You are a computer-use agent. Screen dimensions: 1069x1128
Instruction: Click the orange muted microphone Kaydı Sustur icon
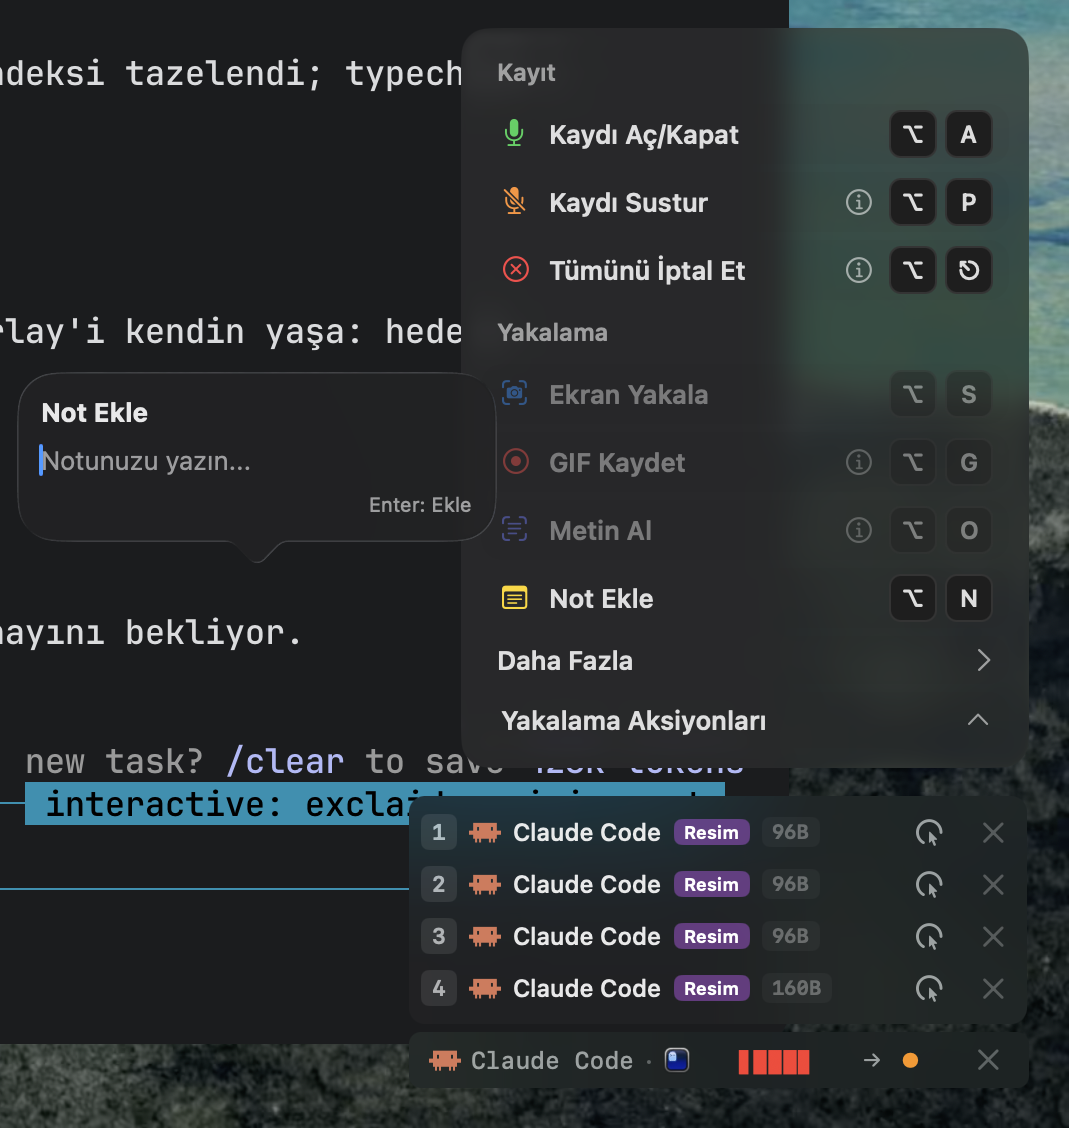(514, 201)
